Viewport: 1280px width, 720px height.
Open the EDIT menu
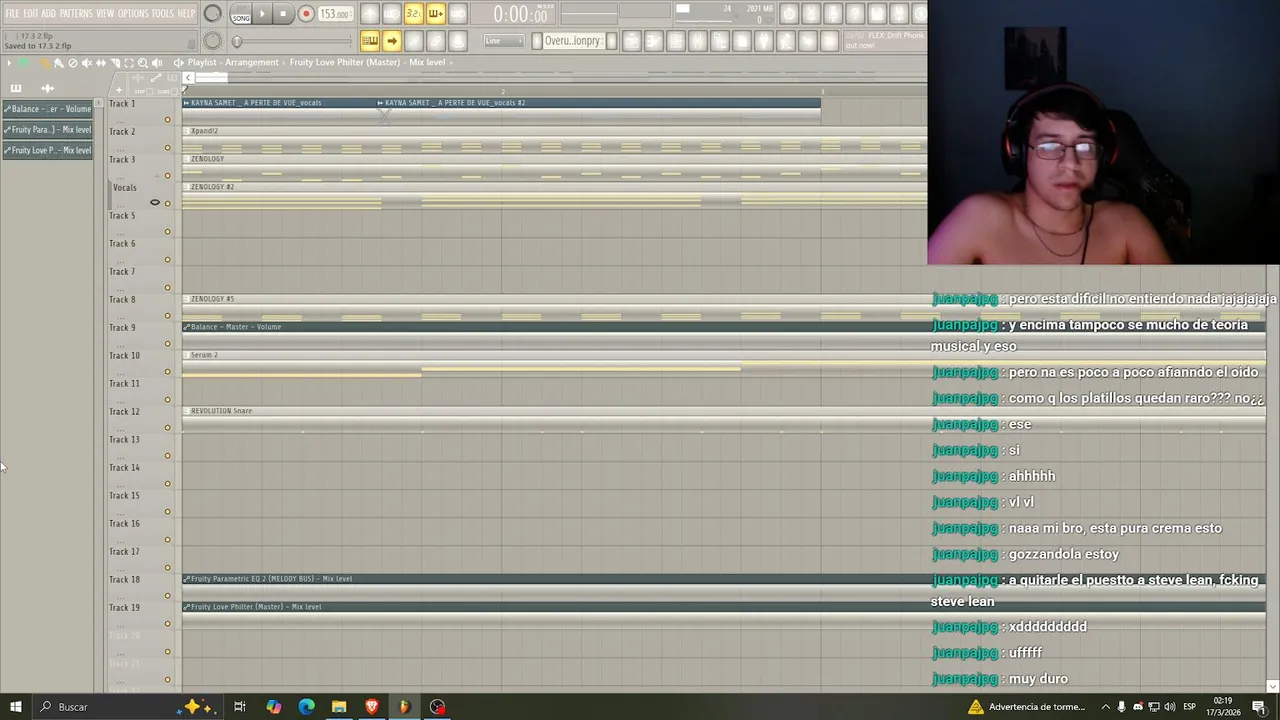tap(31, 14)
